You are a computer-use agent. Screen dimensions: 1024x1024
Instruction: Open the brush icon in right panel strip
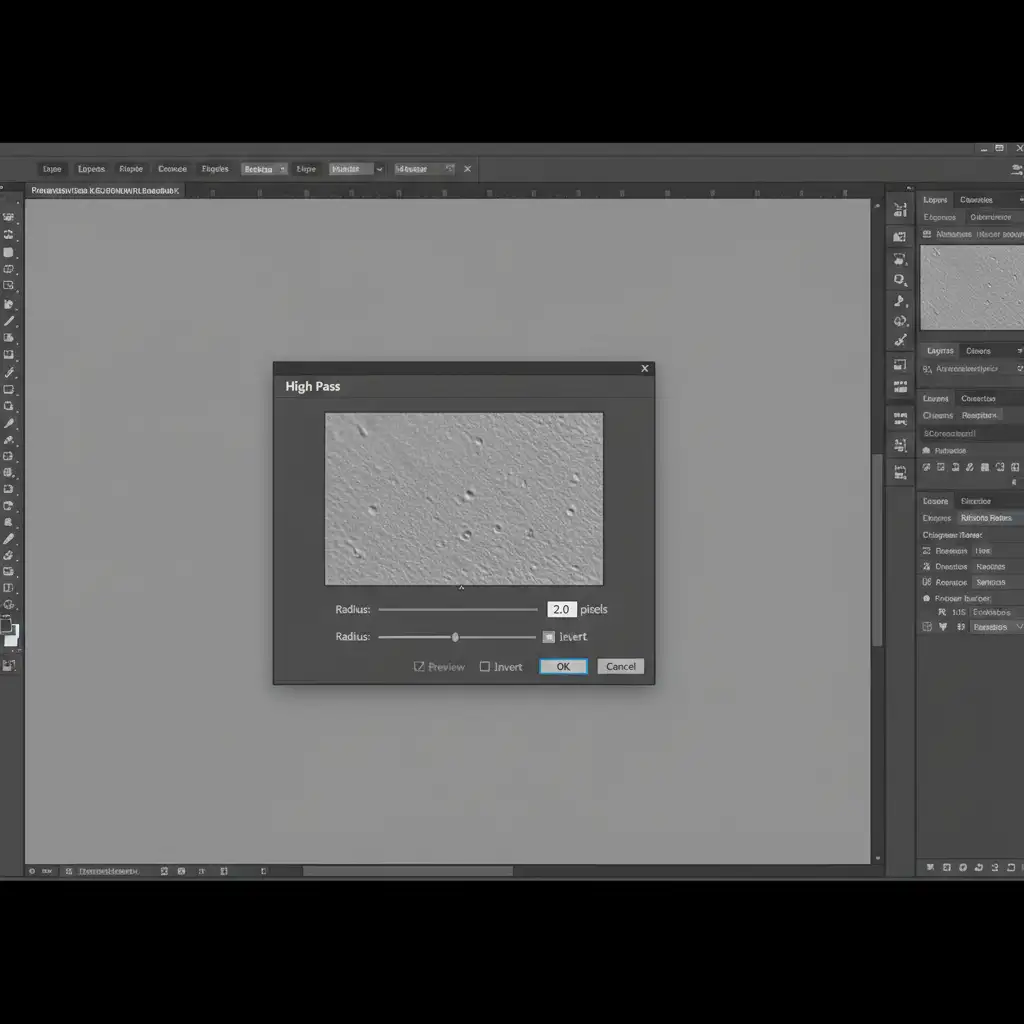[900, 341]
